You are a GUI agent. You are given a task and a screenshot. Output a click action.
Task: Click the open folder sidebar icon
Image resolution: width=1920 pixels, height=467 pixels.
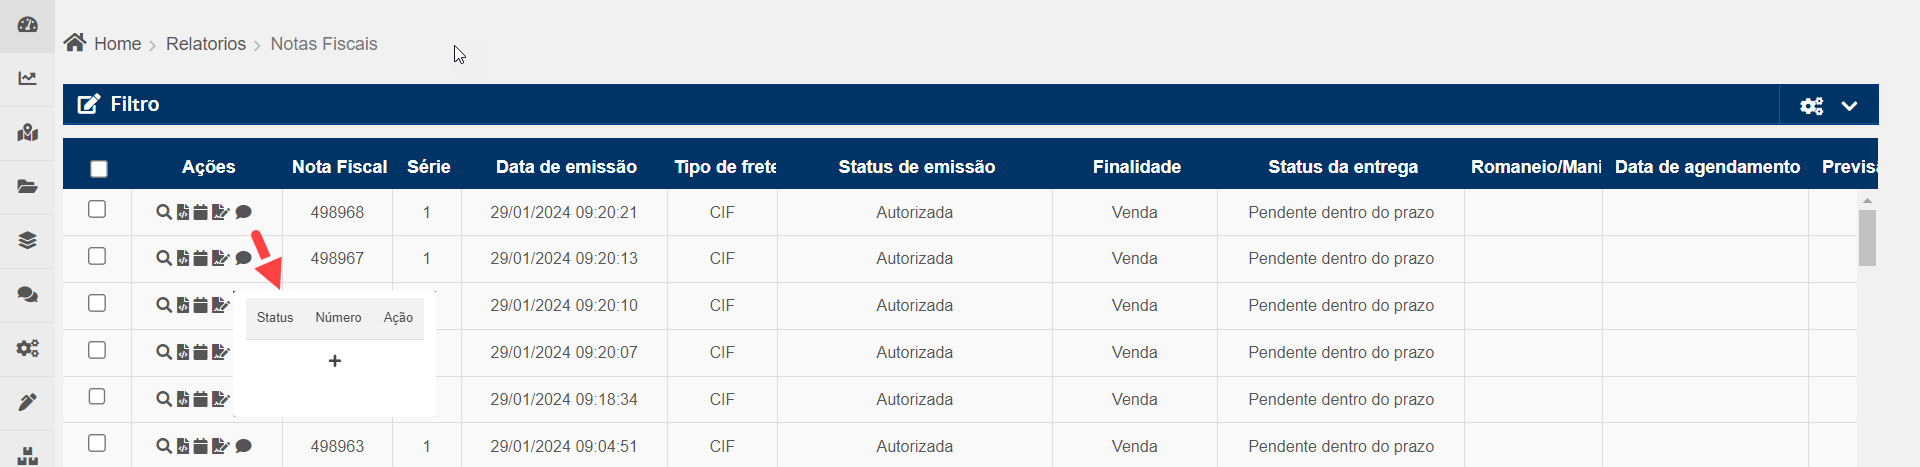[27, 186]
